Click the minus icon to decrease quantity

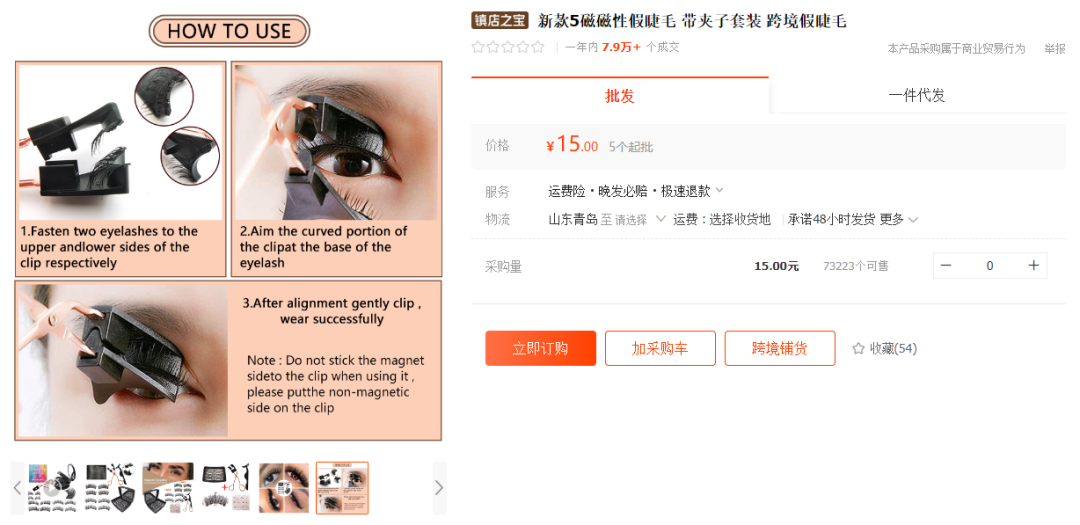point(946,265)
